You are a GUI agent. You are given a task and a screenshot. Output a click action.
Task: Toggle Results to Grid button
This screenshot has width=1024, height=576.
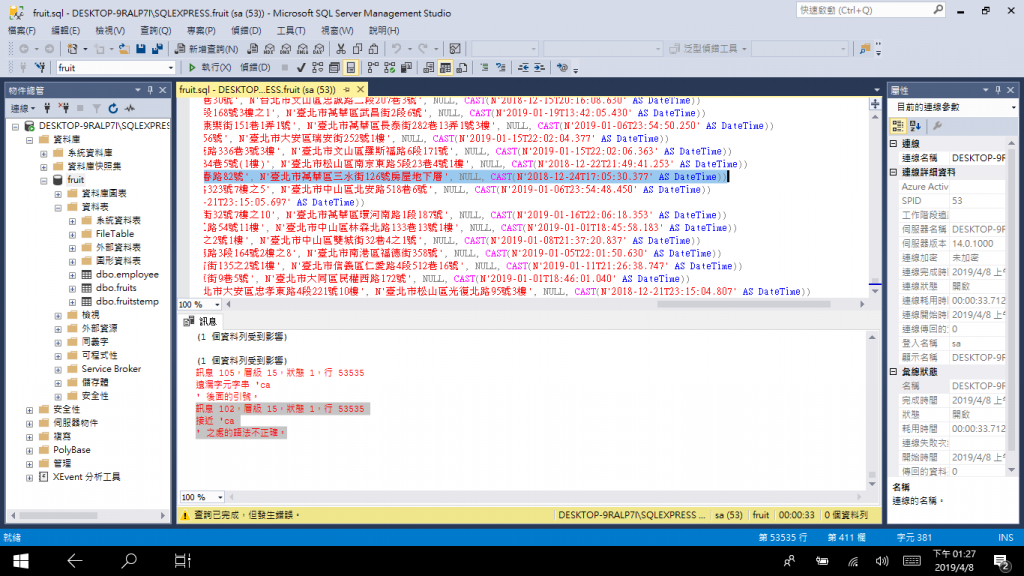click(x=445, y=67)
